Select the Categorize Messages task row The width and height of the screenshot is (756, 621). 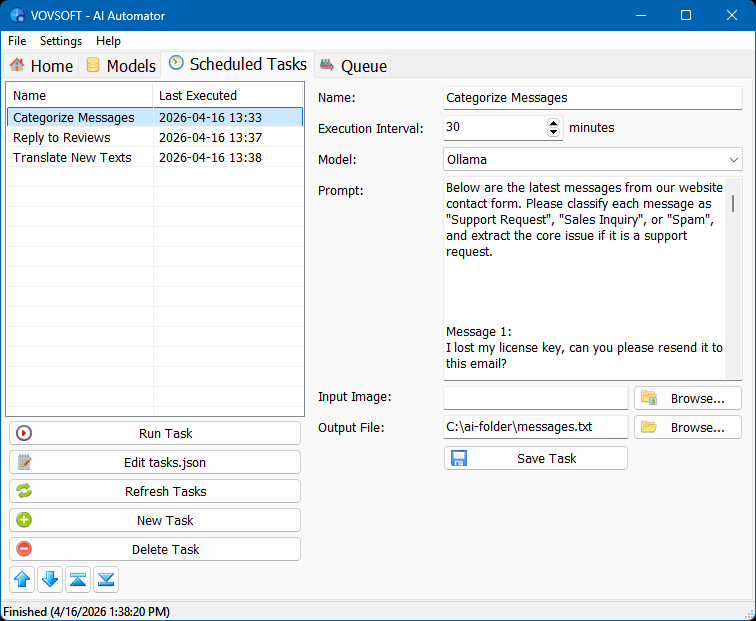pos(155,118)
